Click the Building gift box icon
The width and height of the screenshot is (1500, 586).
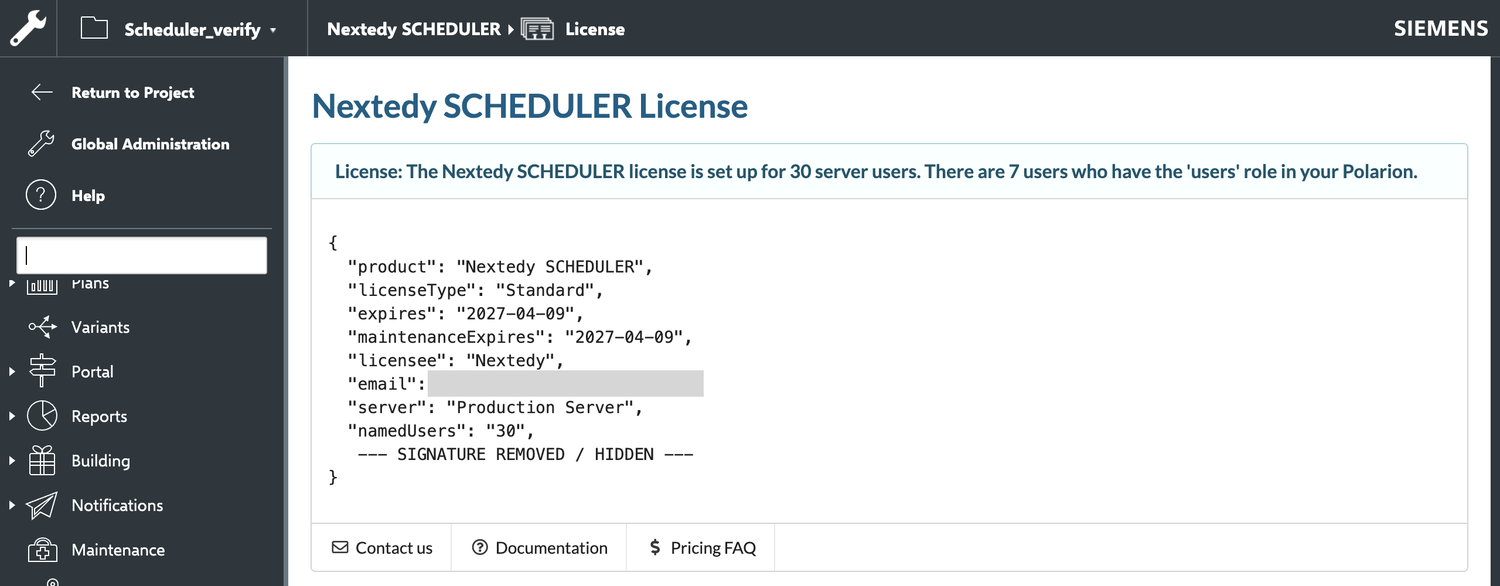(x=42, y=460)
